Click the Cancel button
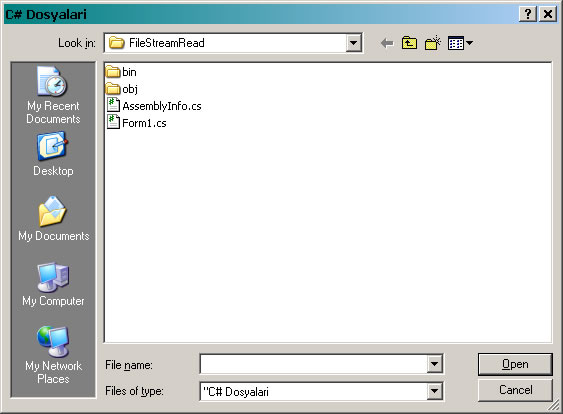 (515, 390)
